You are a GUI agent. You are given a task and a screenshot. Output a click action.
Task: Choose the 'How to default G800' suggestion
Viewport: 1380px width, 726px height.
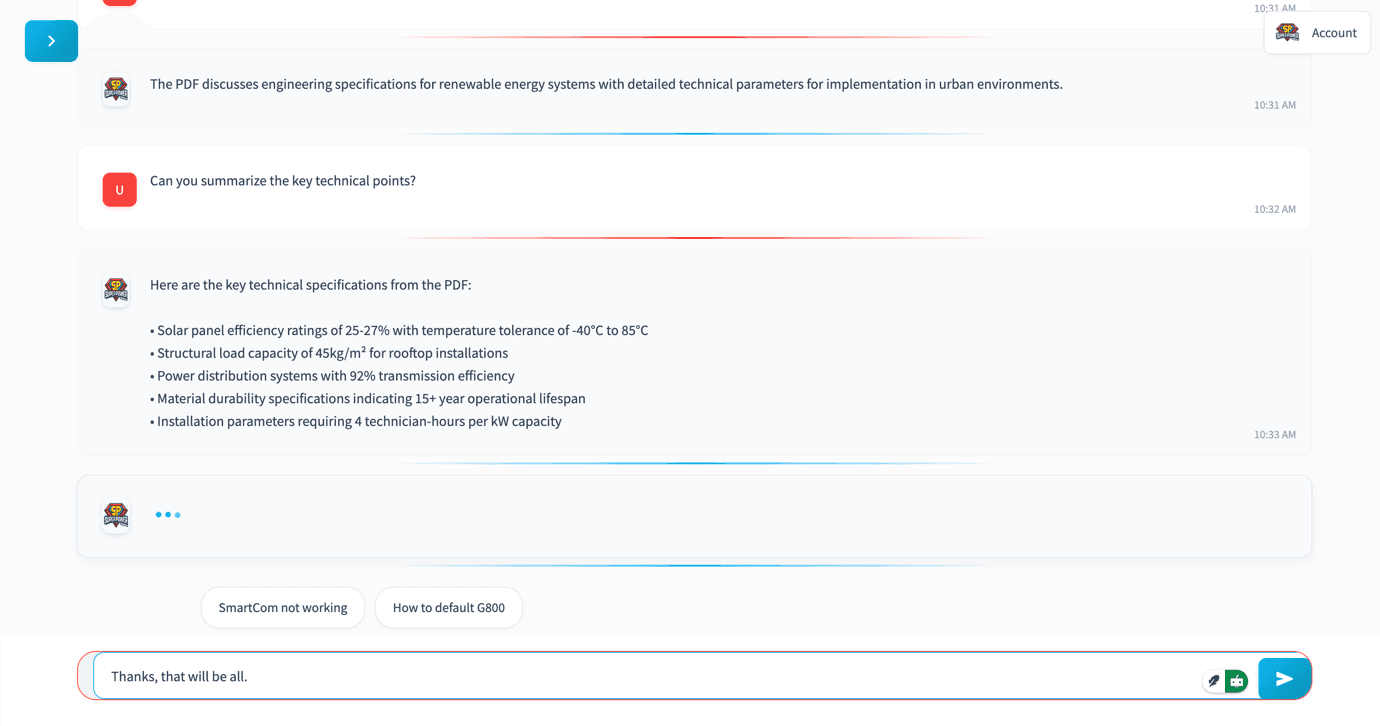pos(449,608)
